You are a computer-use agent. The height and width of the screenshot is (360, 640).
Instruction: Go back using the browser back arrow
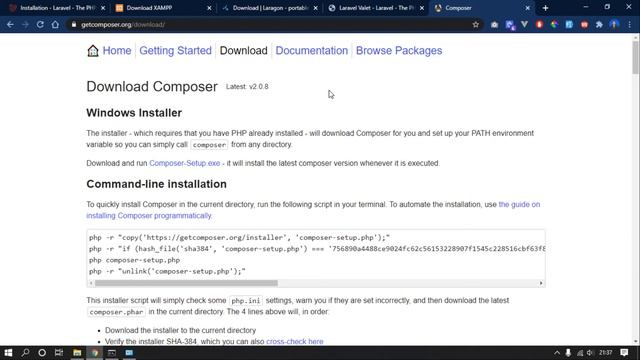10,24
